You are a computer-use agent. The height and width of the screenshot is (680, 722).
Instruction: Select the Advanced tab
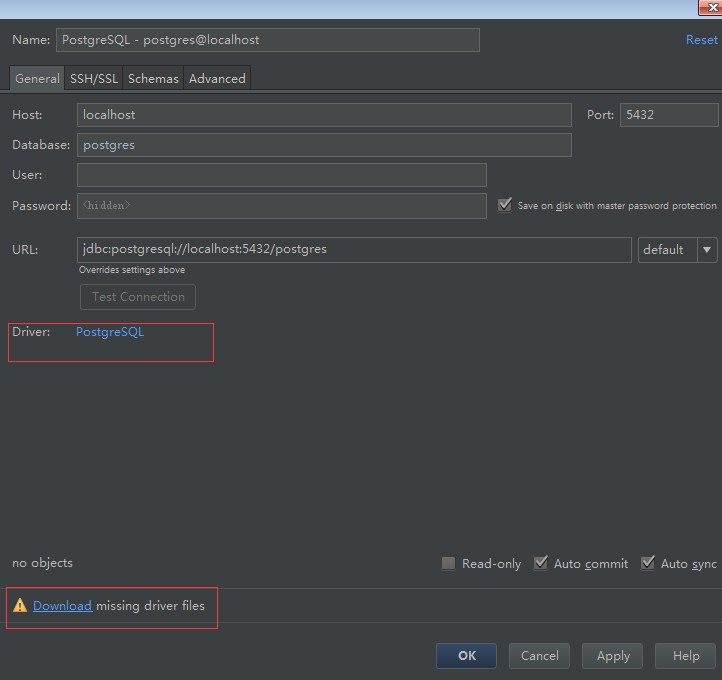pyautogui.click(x=217, y=78)
